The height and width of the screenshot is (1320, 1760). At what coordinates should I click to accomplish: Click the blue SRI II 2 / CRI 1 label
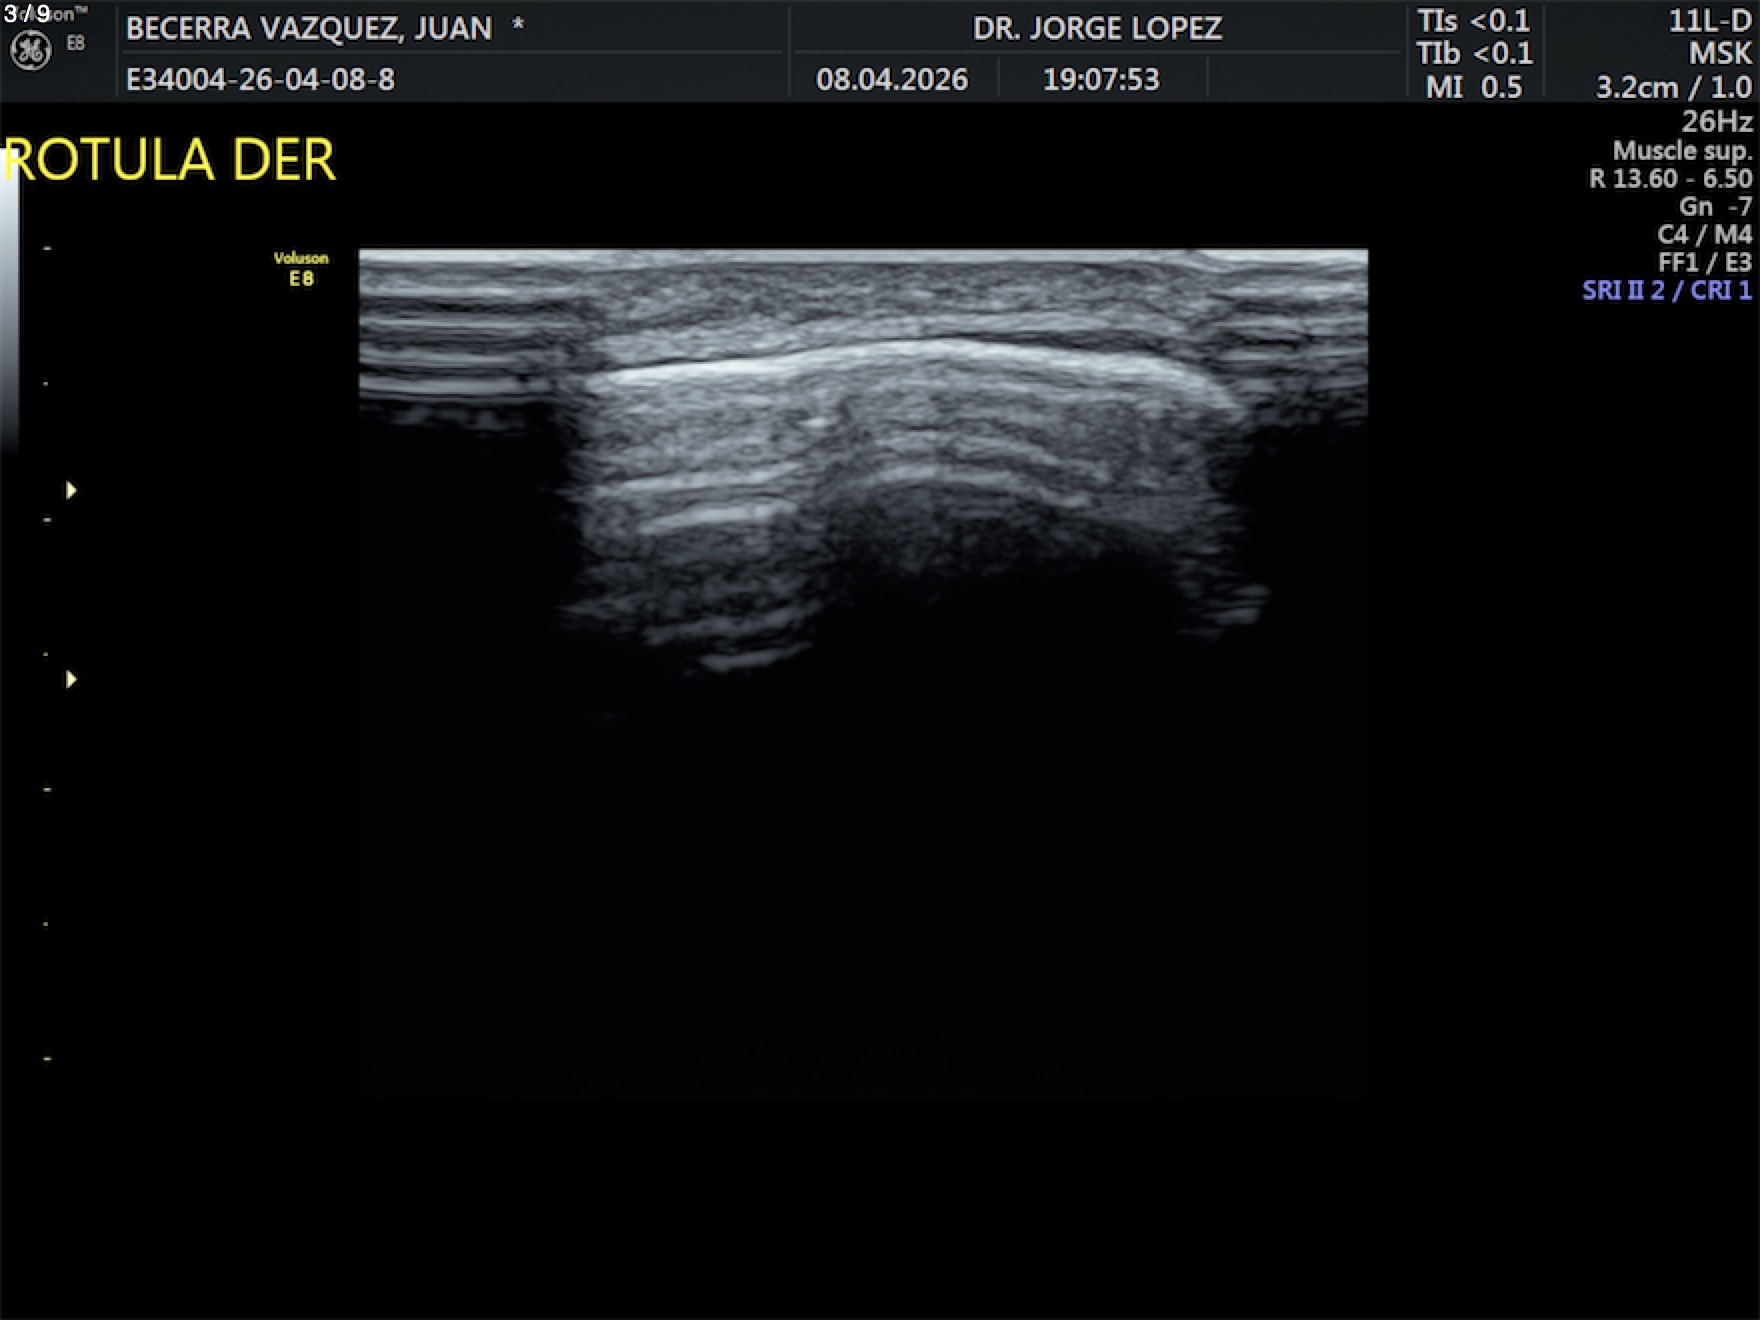click(x=1666, y=290)
